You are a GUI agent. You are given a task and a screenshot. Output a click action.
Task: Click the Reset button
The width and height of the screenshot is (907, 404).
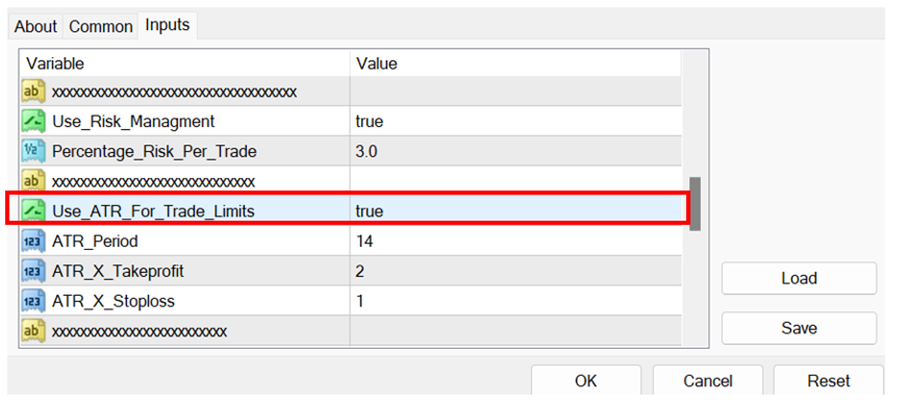click(828, 381)
